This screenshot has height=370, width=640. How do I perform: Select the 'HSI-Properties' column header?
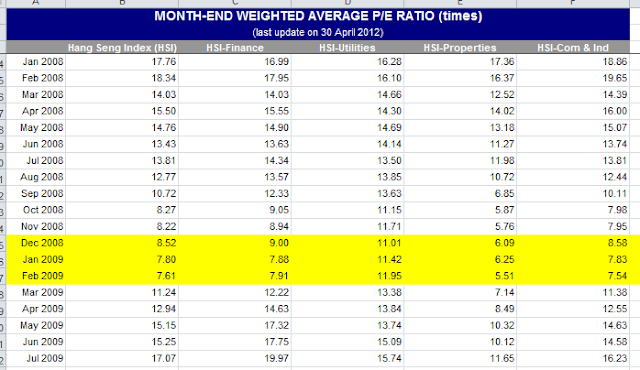tap(460, 48)
